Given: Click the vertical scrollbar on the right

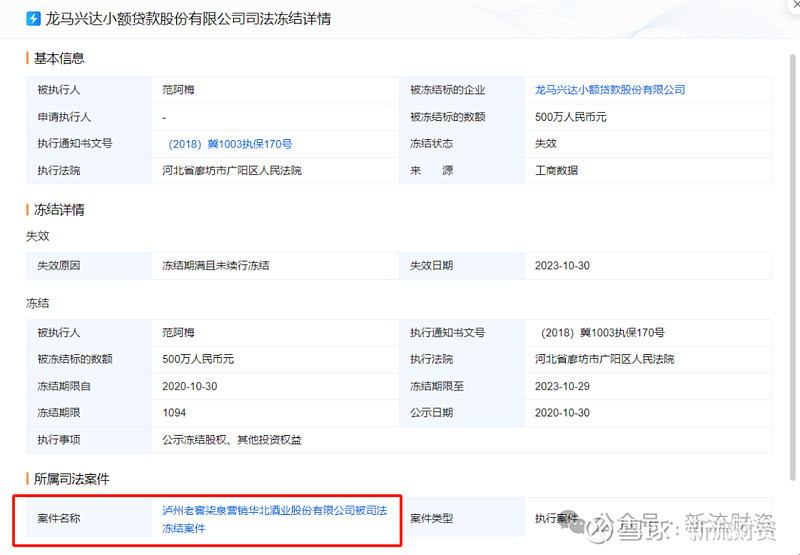Looking at the screenshot, I should click(793, 267).
